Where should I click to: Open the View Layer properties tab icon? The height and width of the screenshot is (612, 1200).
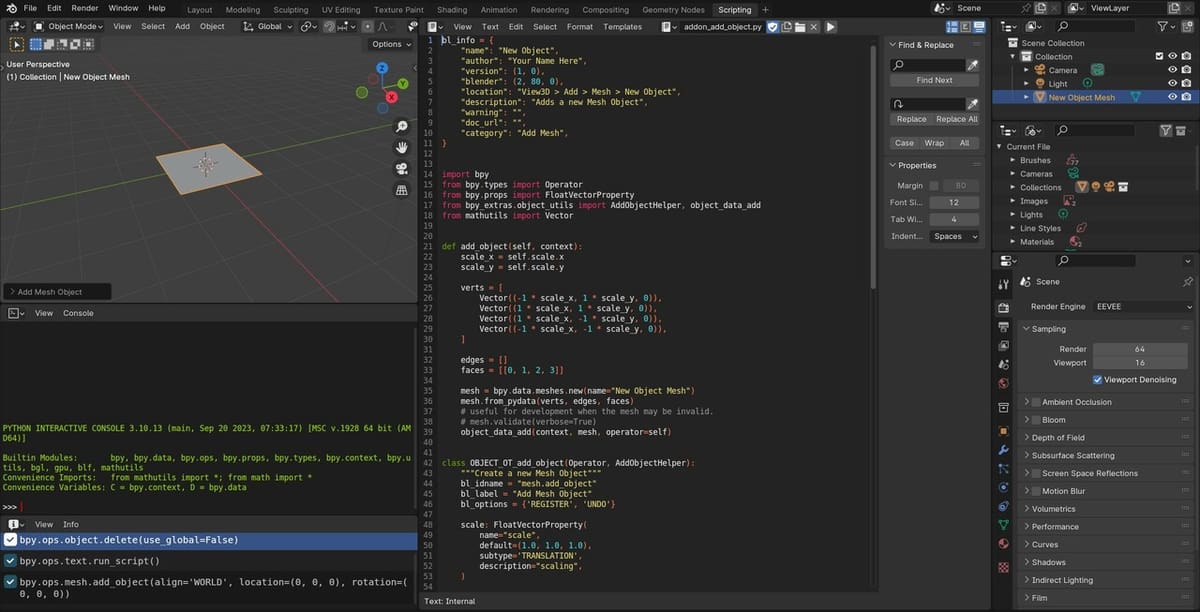tap(1003, 347)
